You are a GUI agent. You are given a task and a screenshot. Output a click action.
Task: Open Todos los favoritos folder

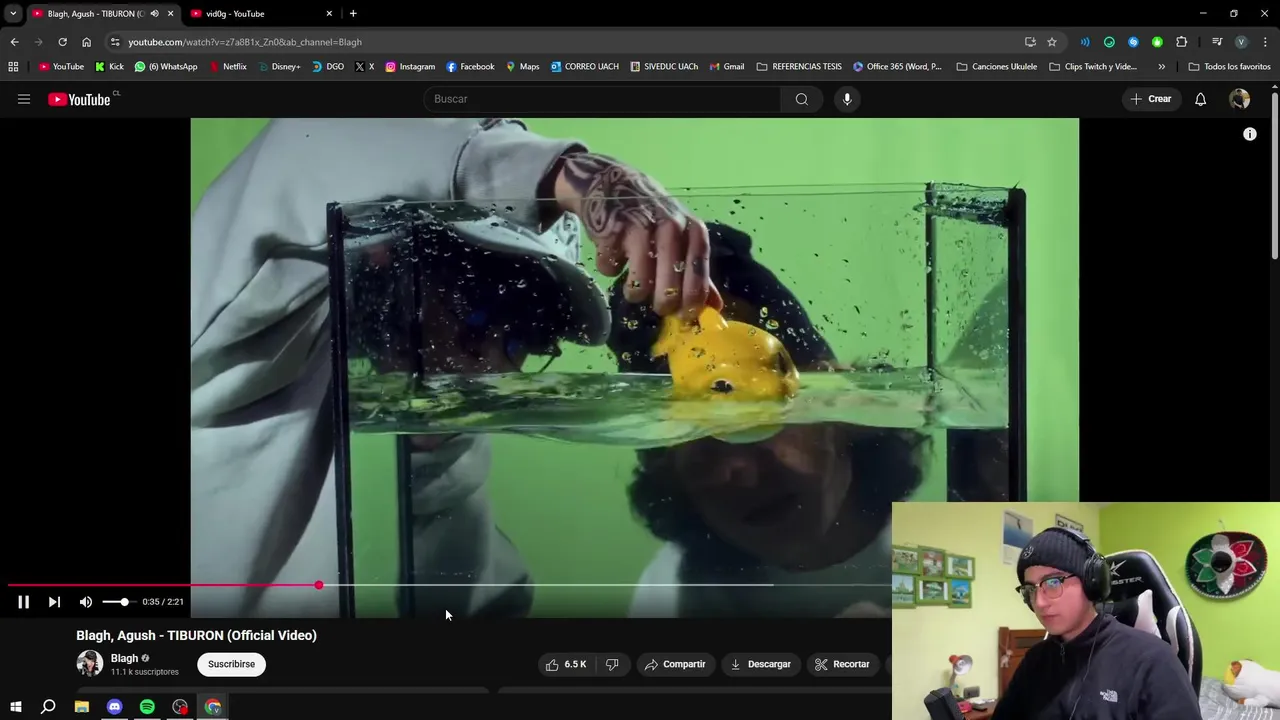pos(1230,67)
